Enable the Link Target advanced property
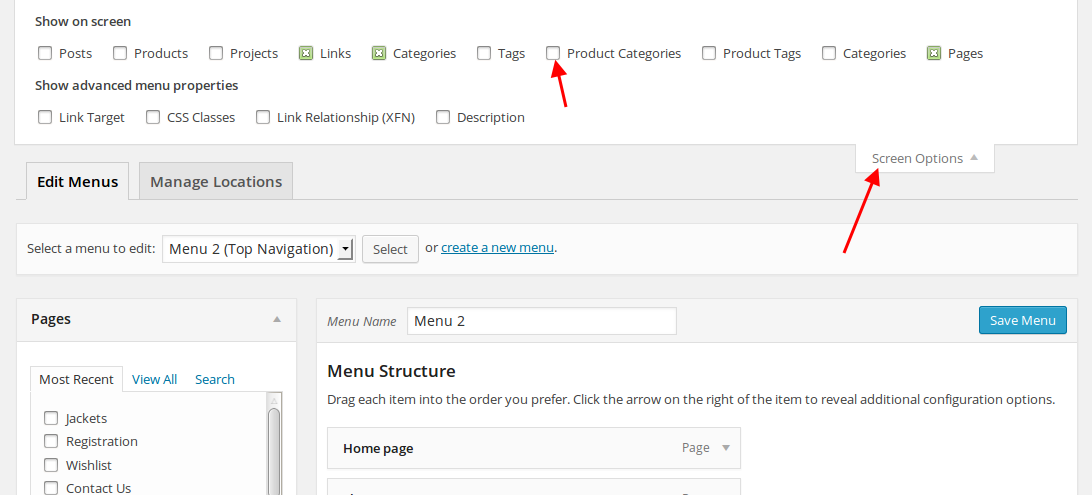This screenshot has height=495, width=1092. (x=45, y=117)
